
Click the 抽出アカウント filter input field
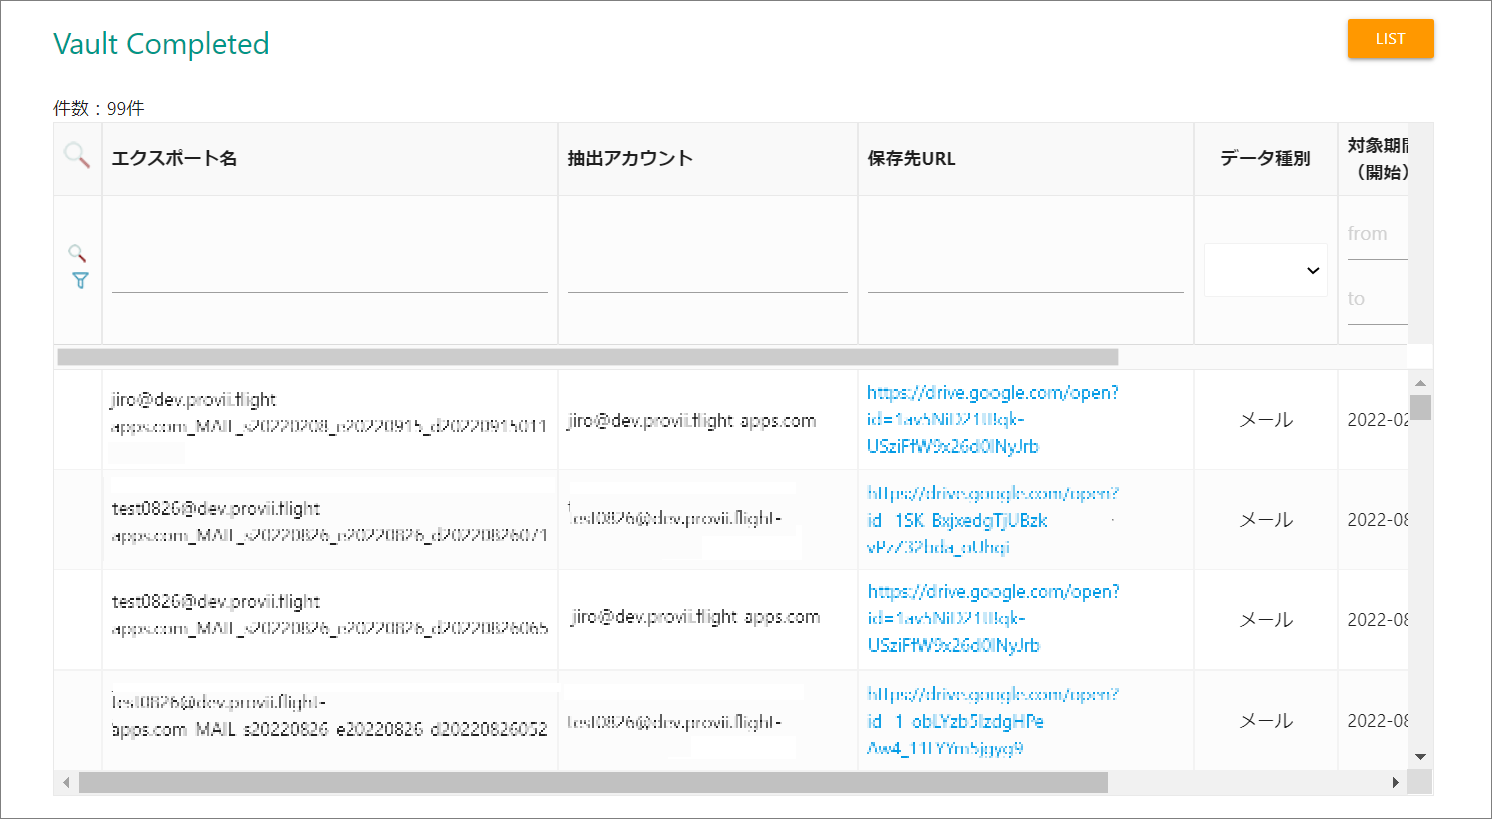[707, 275]
